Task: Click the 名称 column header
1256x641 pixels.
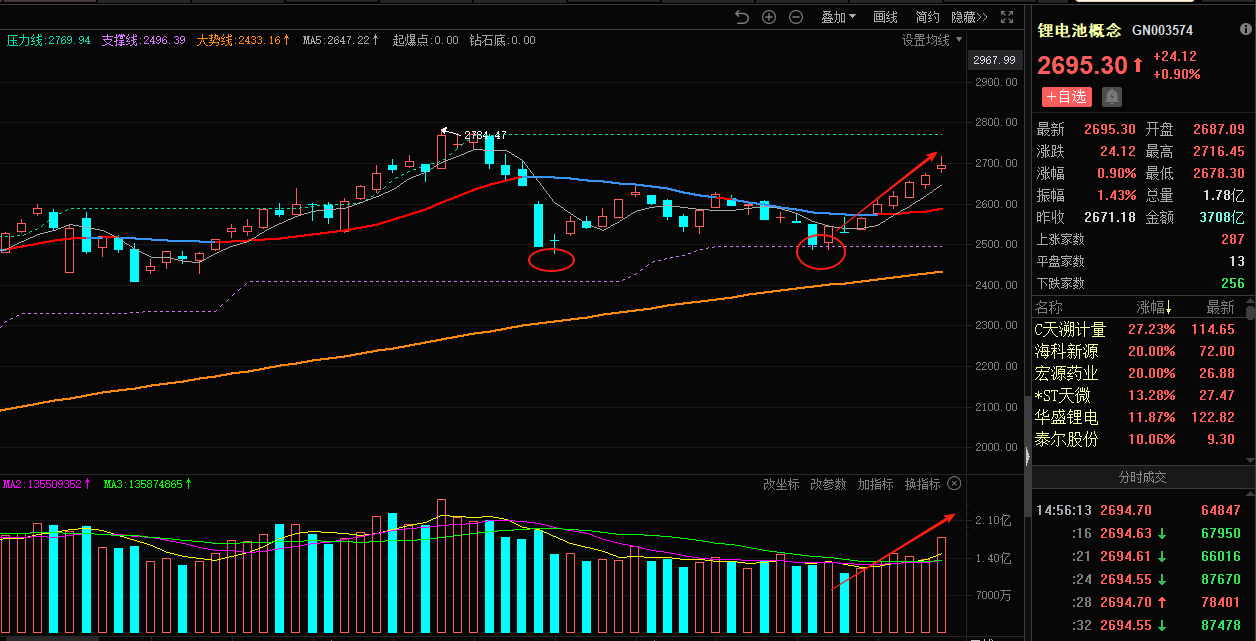Action: [x=1049, y=307]
